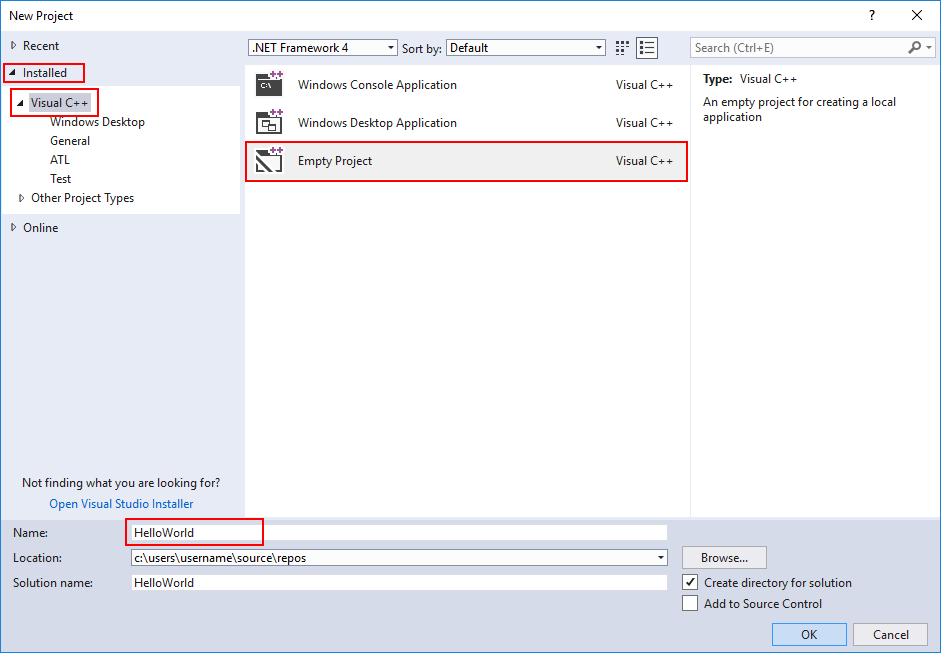Click the search magnifier icon
This screenshot has height=653, width=941.
coord(914,47)
